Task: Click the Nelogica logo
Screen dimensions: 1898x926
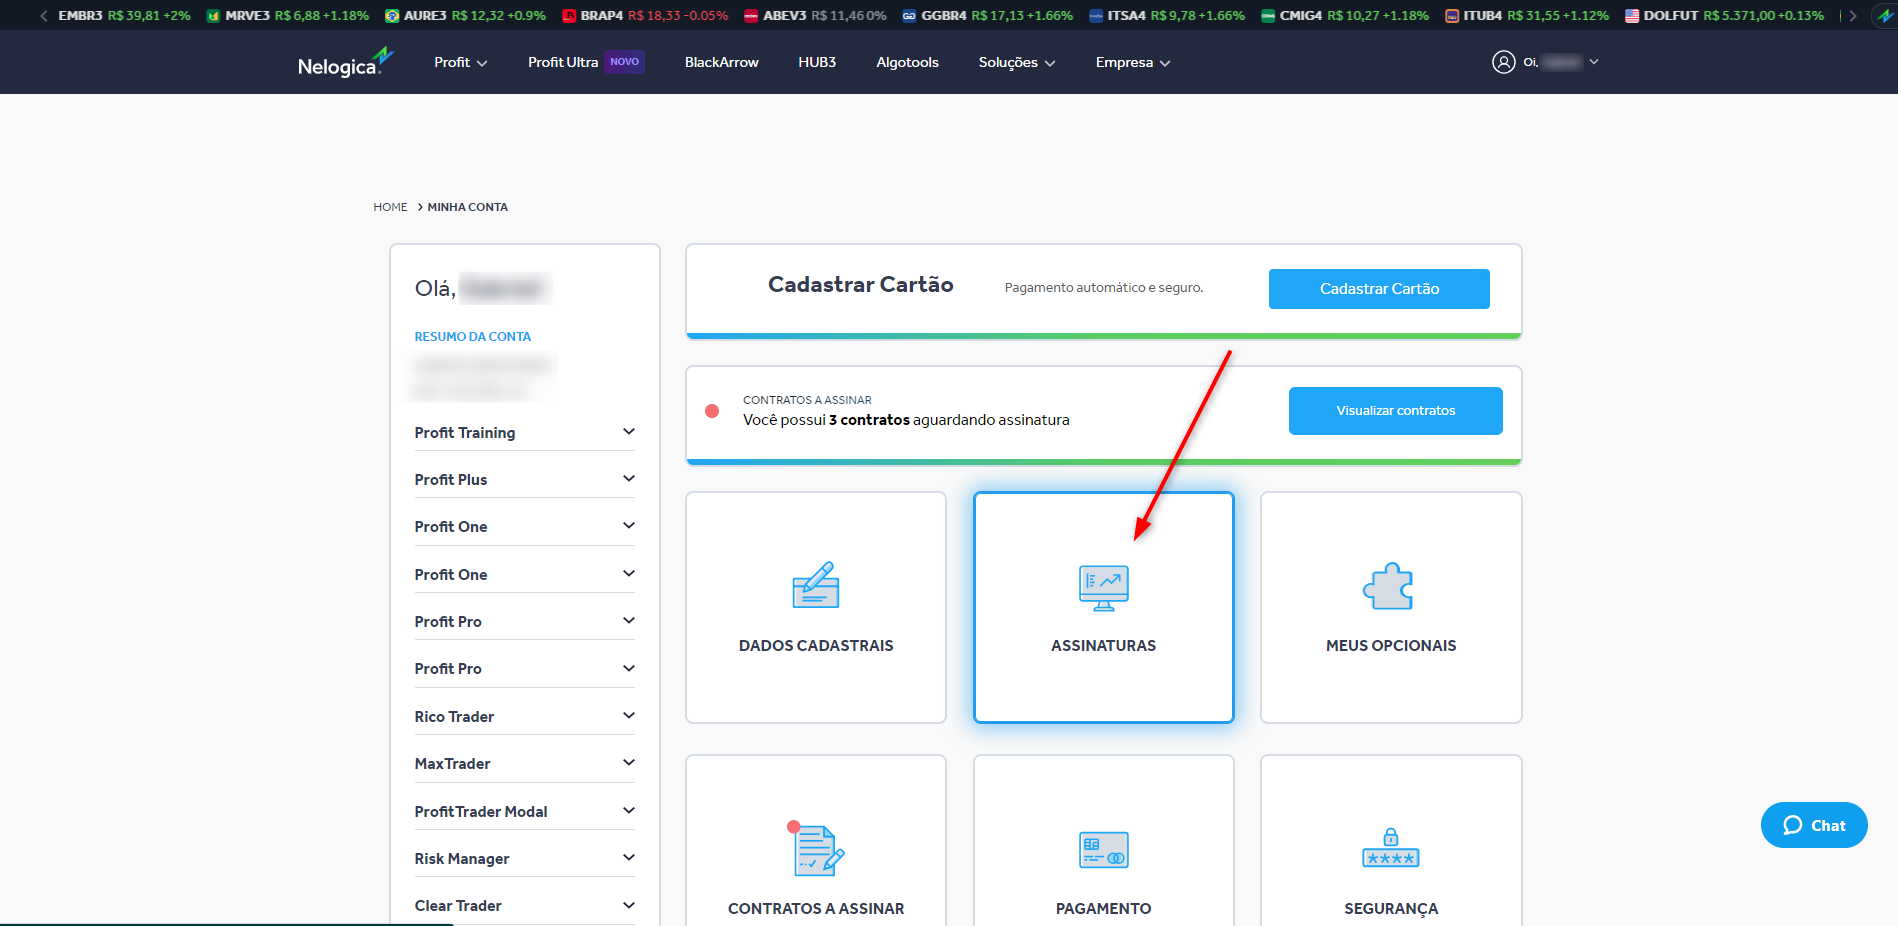Action: pos(346,62)
